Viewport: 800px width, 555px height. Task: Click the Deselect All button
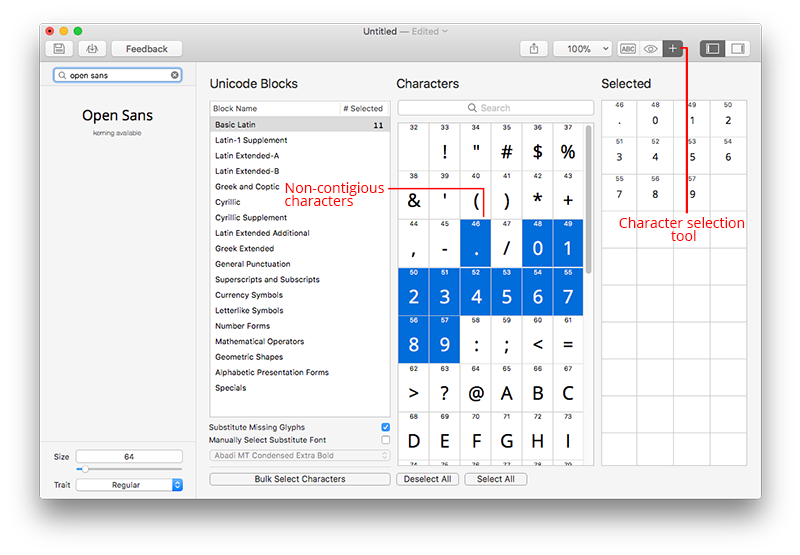(x=429, y=479)
